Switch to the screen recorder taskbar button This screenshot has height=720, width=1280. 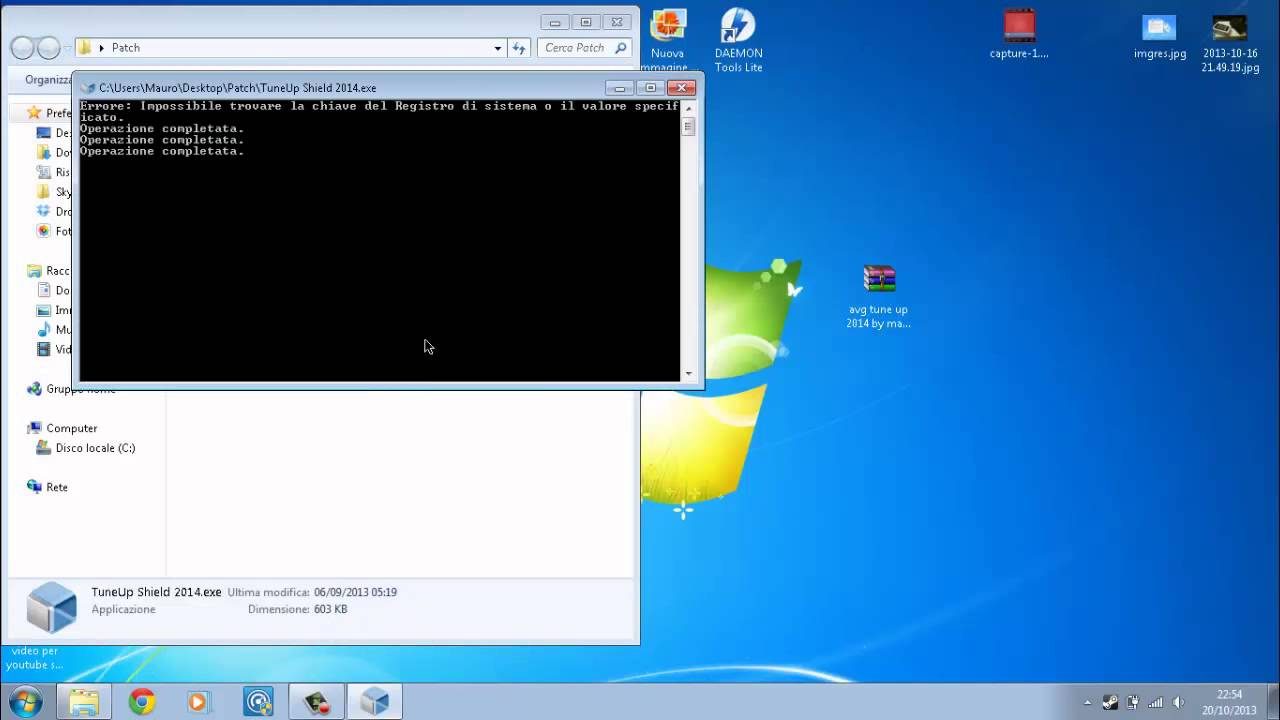[x=317, y=702]
